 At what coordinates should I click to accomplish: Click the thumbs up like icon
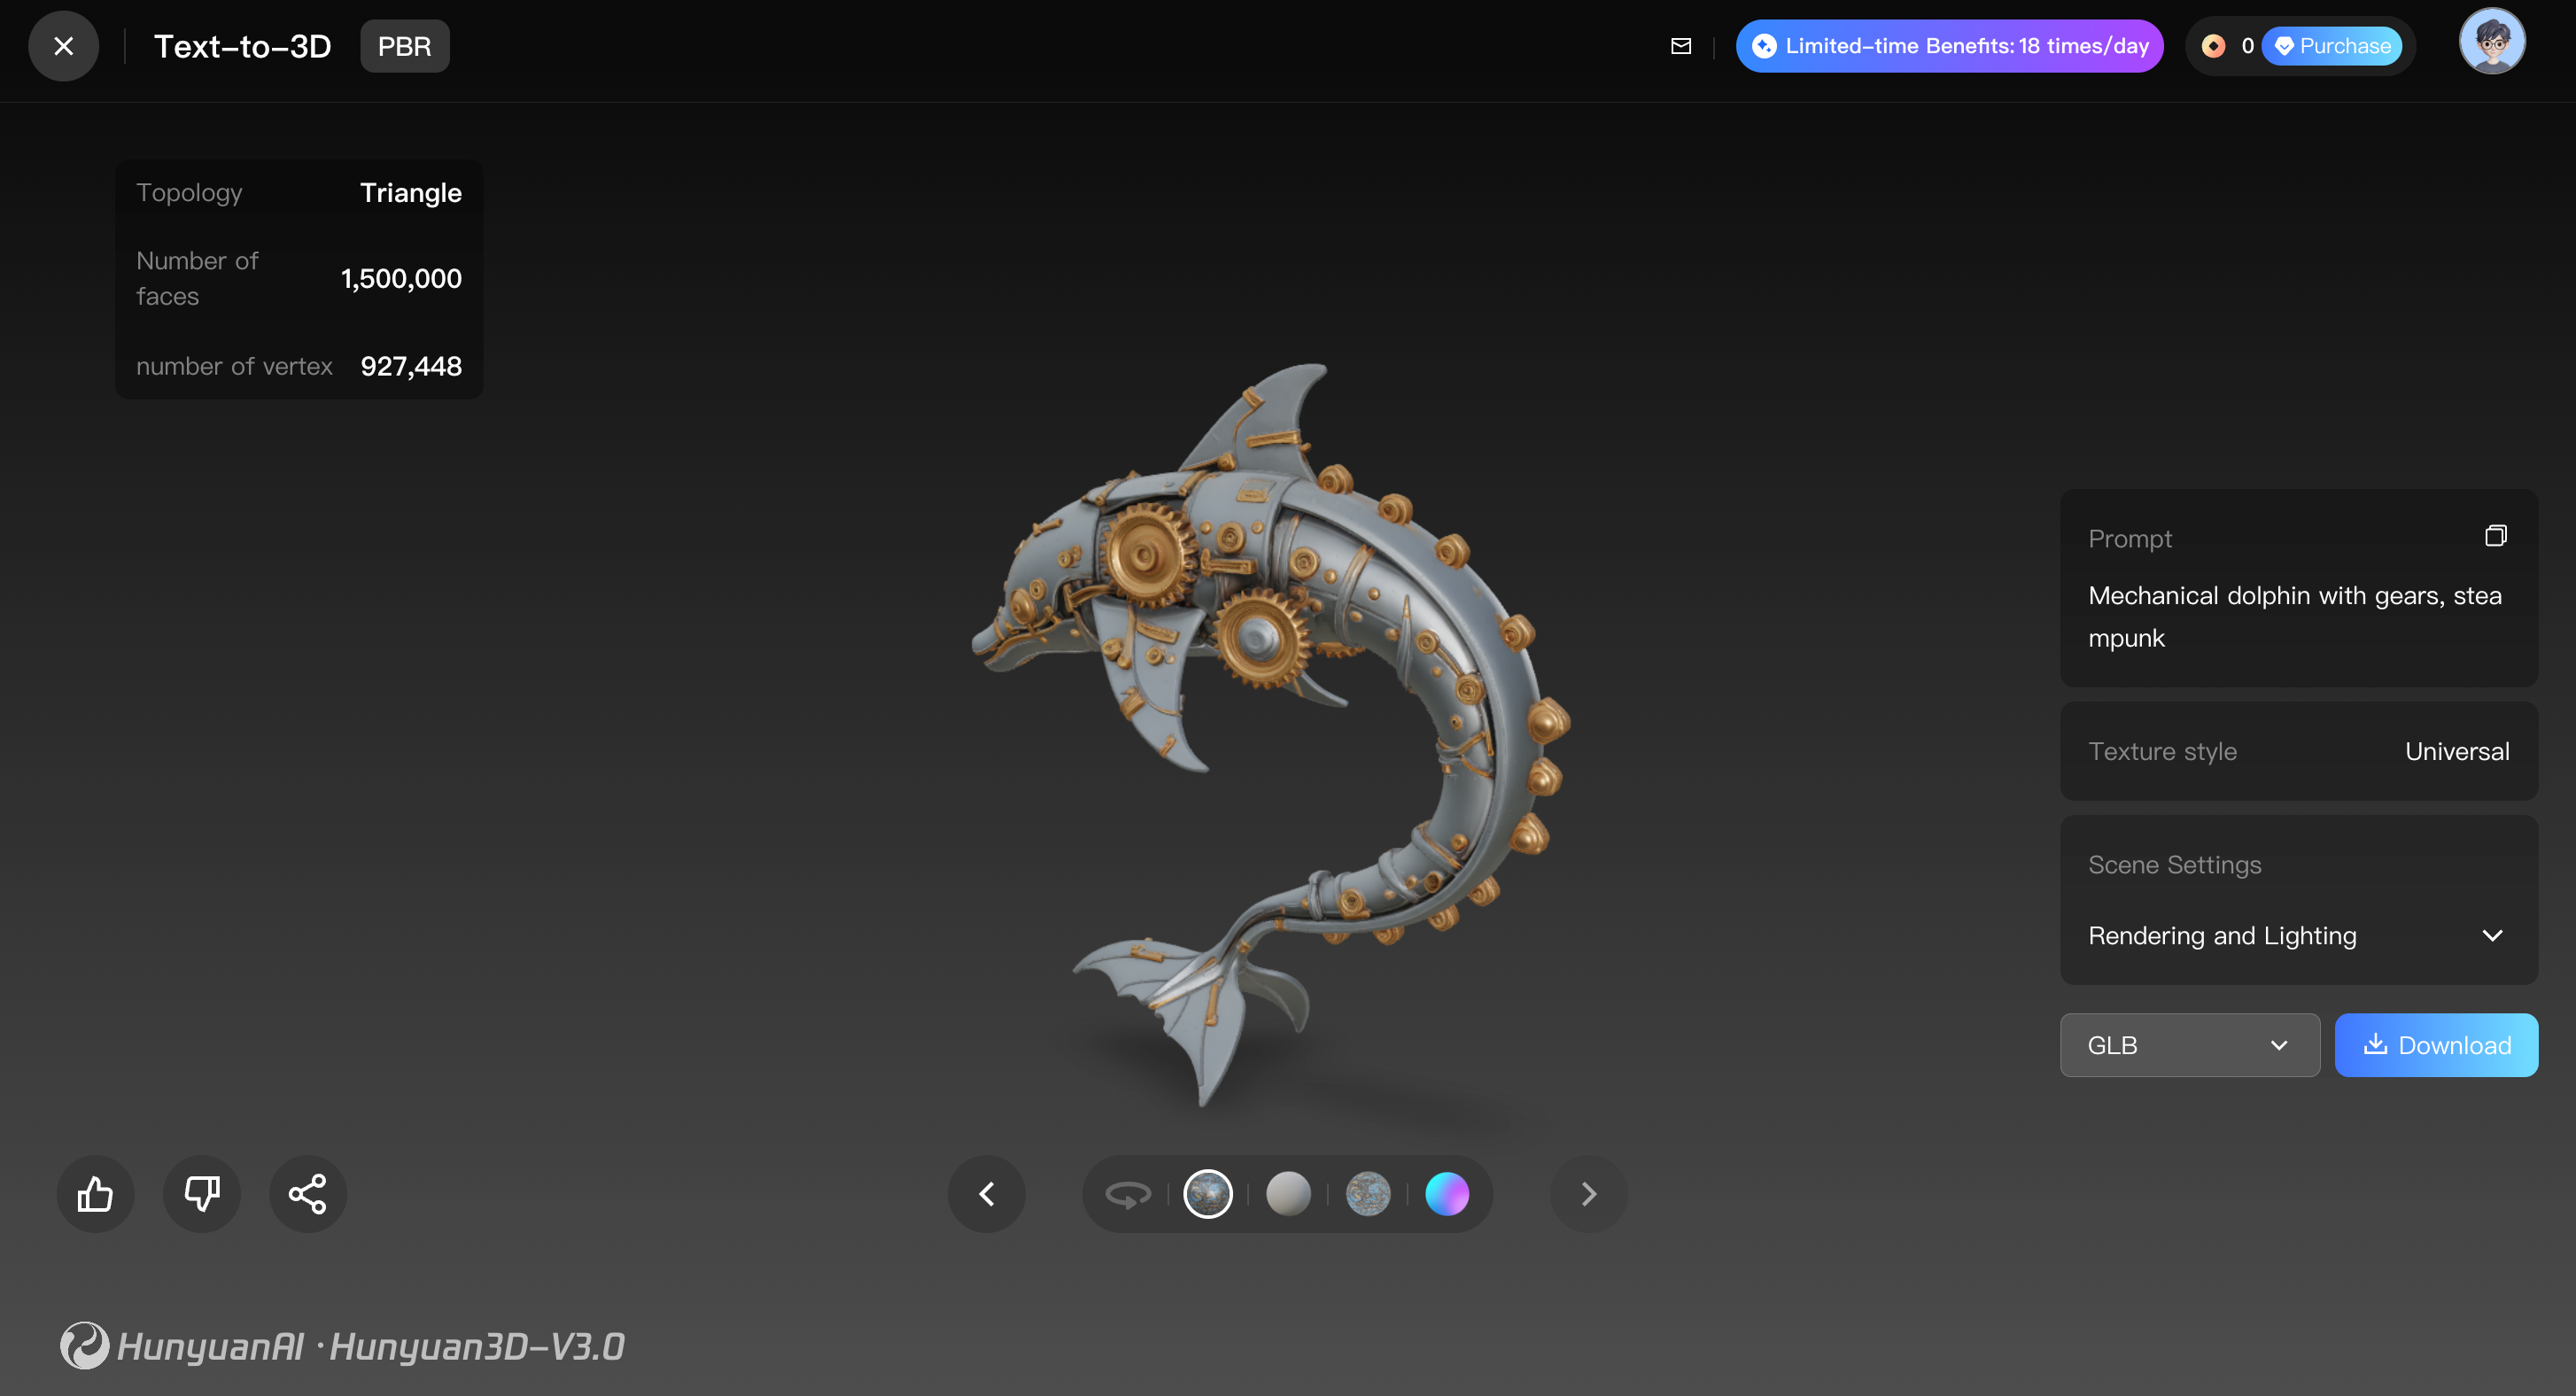95,1194
